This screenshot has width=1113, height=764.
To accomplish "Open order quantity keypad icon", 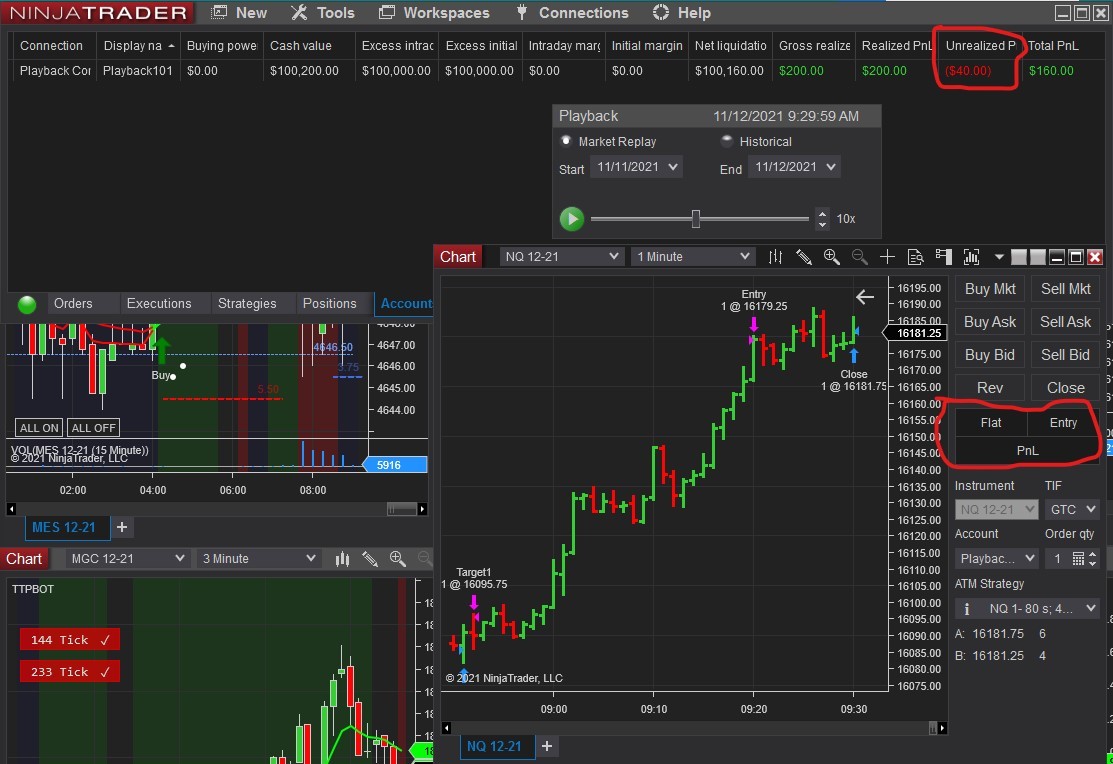I will point(1078,559).
